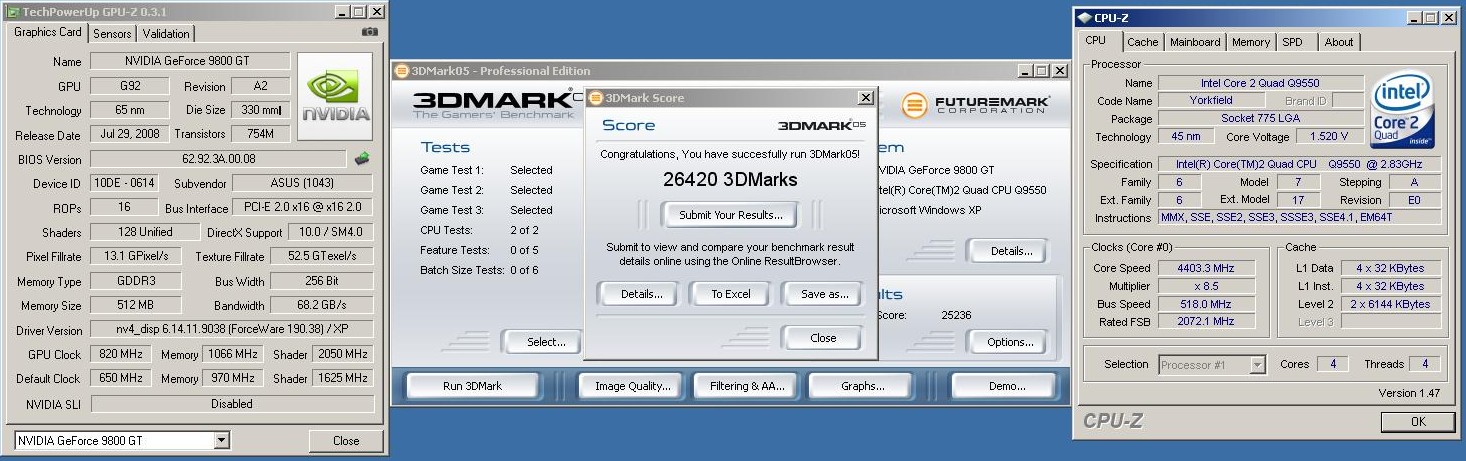The image size is (1466, 461).
Task: Click the GPU-Z screenshot camera icon
Action: pos(370,32)
